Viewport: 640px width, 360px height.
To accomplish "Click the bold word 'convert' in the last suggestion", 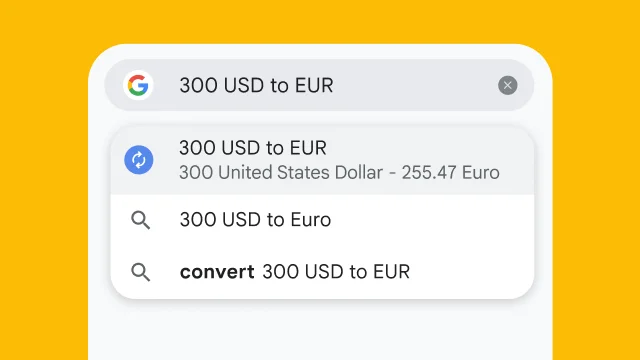I will [x=217, y=272].
